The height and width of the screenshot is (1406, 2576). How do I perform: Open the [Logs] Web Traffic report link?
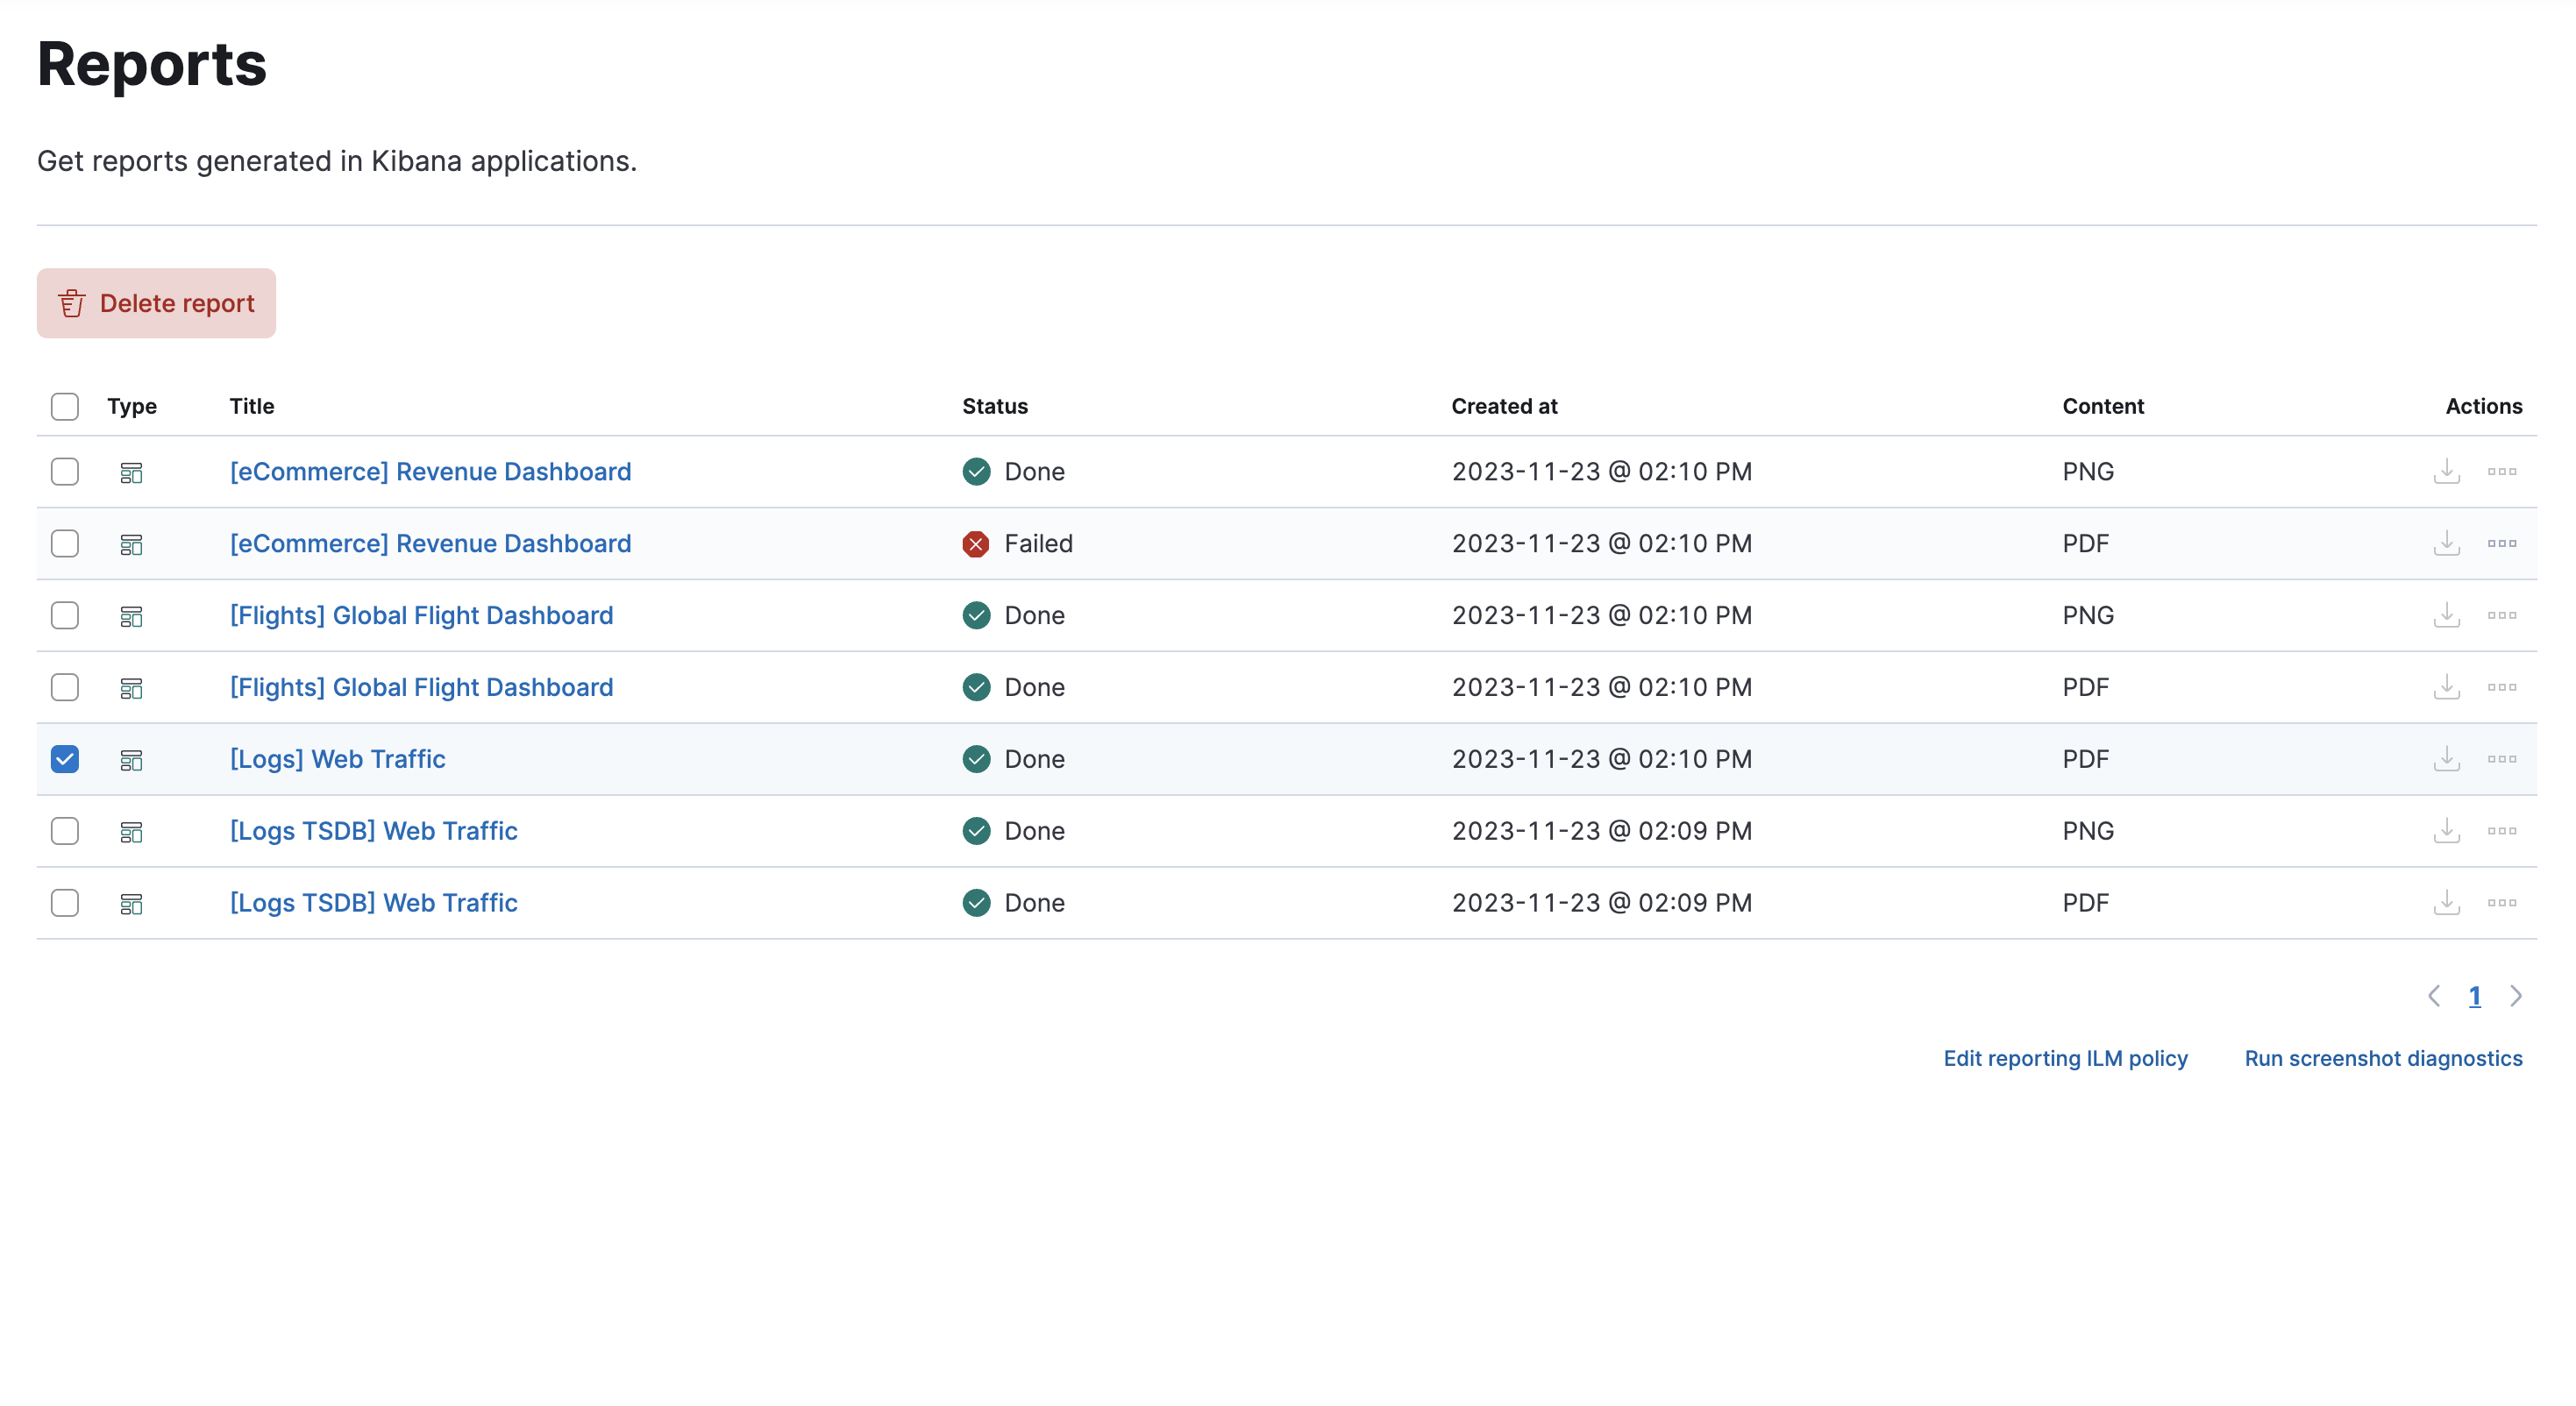(x=337, y=759)
